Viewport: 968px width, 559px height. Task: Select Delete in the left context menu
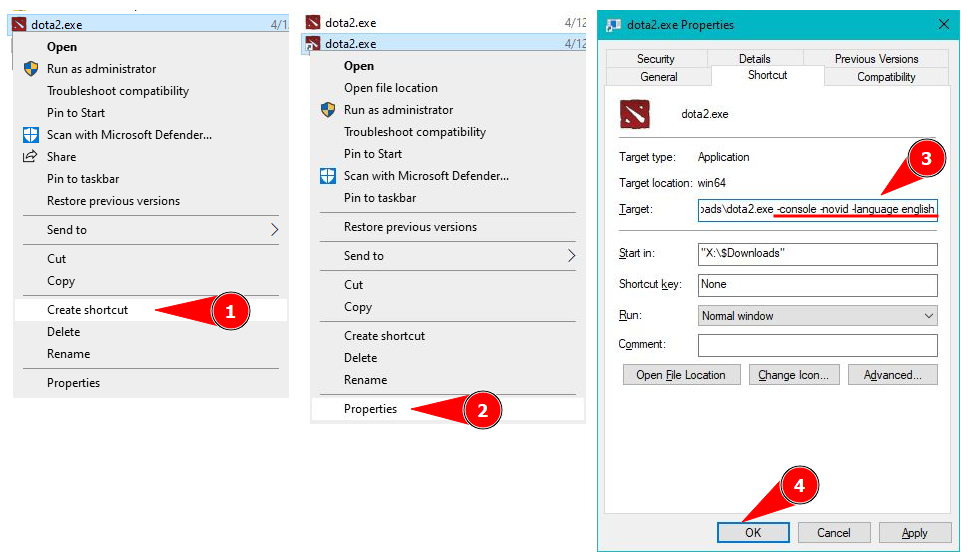click(64, 332)
